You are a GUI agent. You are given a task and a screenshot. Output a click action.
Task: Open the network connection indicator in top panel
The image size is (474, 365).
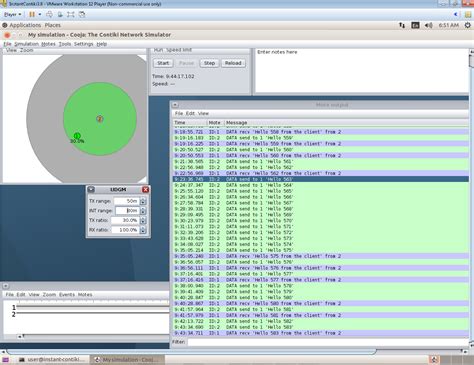(402, 25)
